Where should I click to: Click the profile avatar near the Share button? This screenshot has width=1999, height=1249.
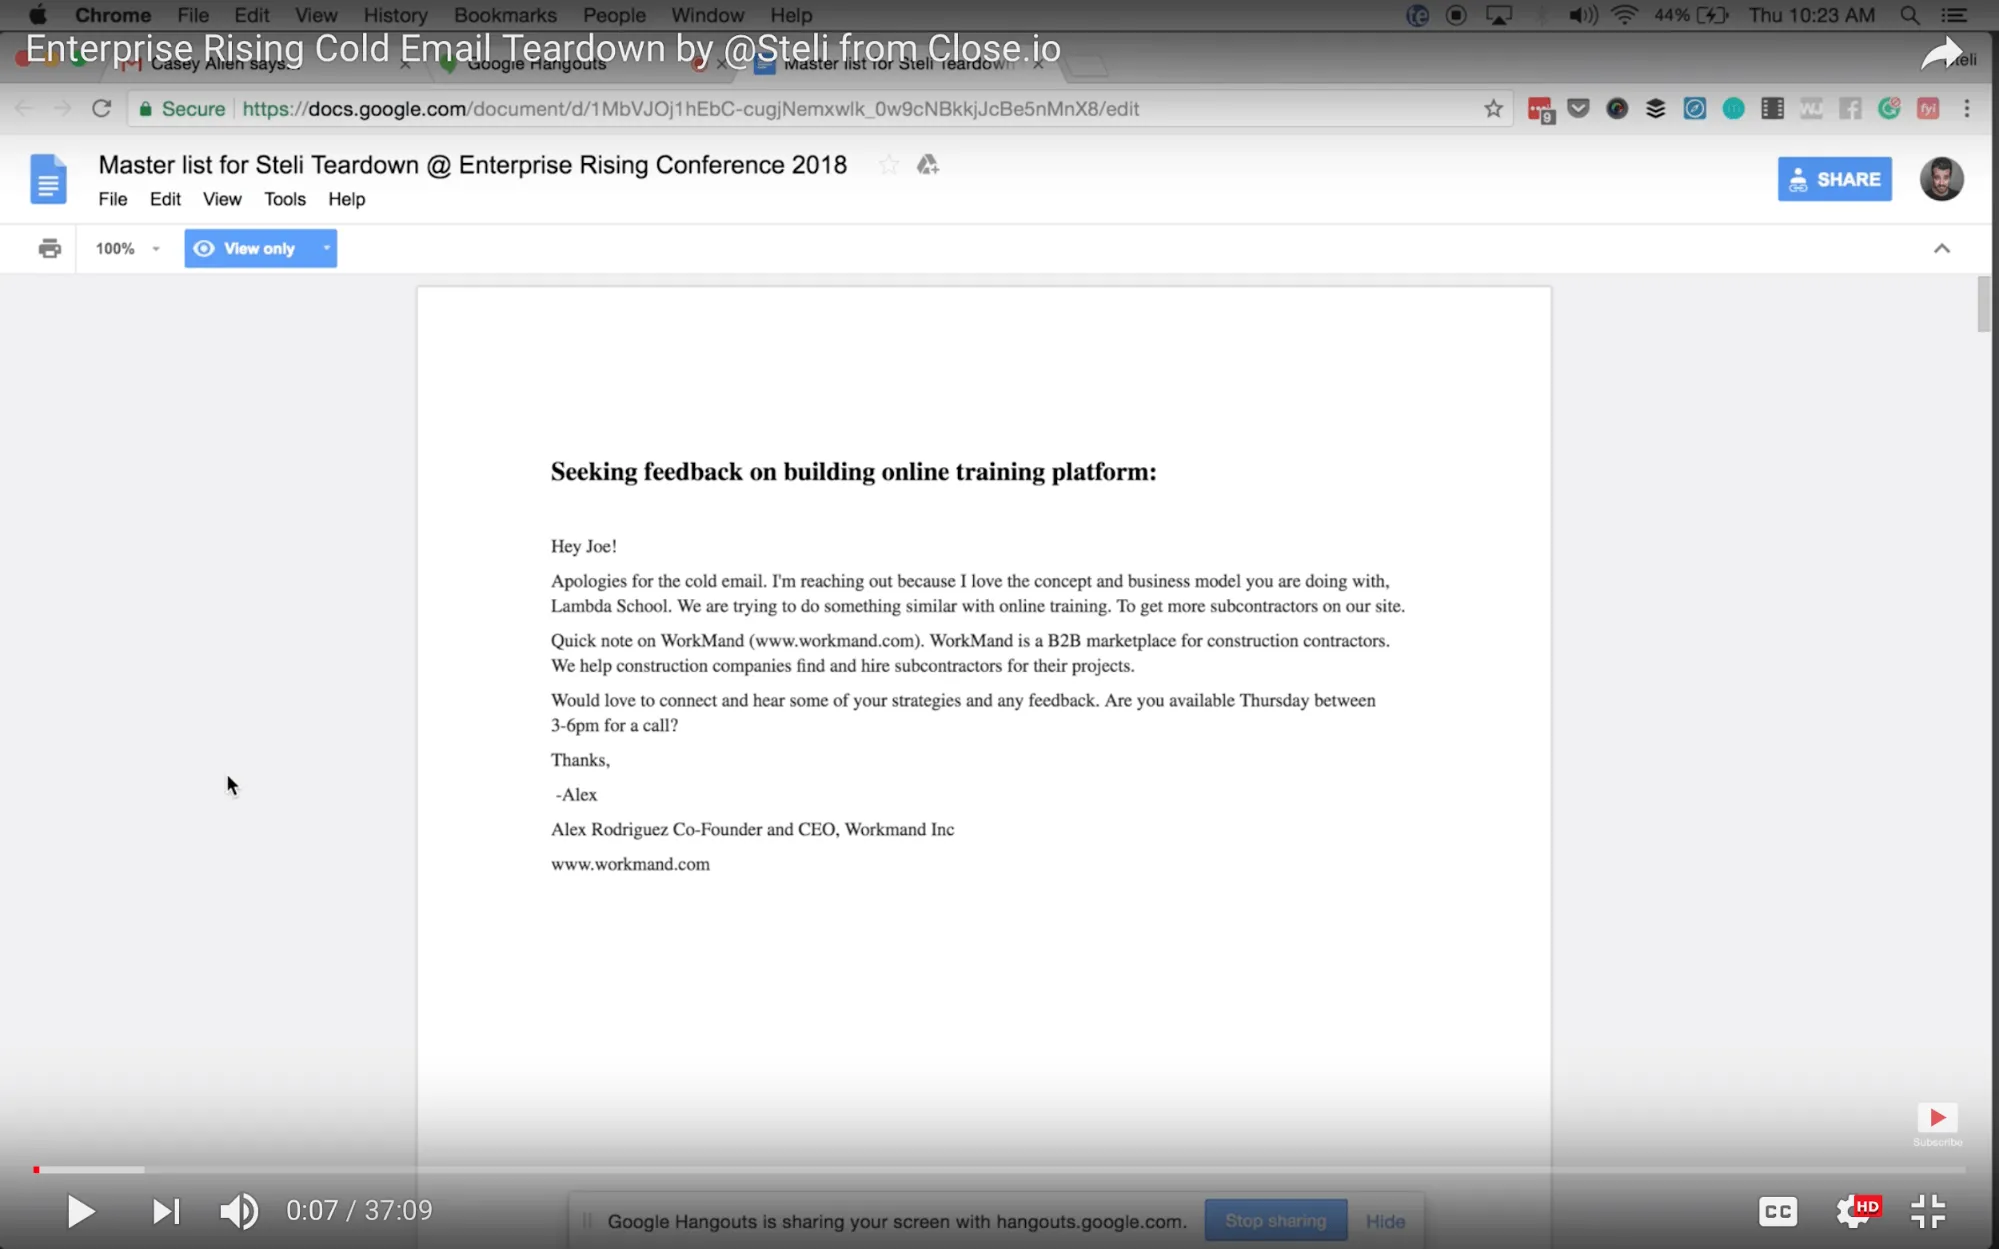(1941, 179)
